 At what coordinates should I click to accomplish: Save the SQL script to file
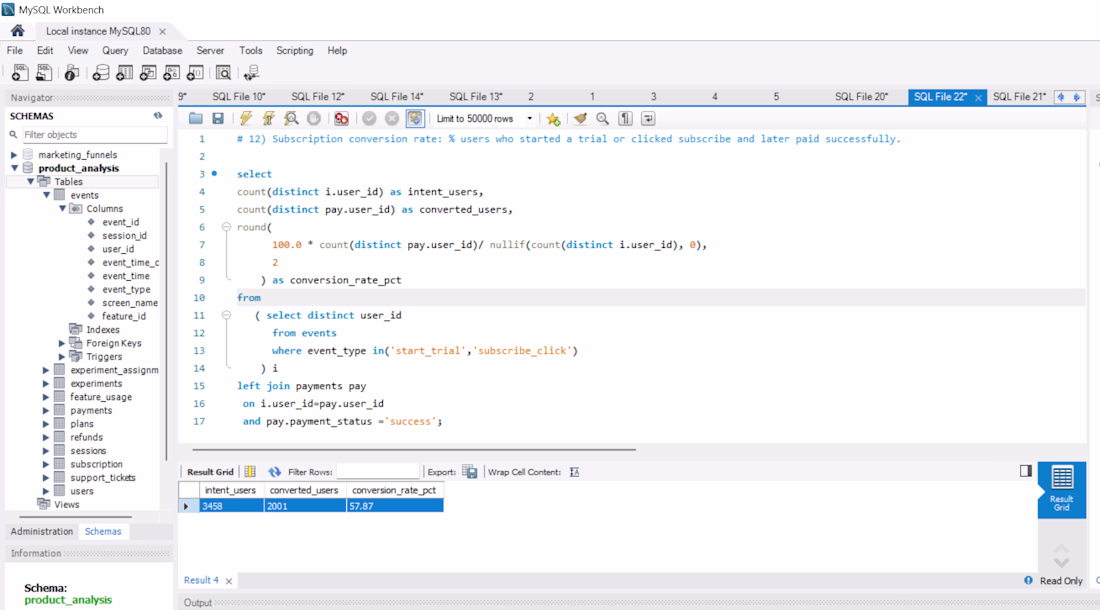[x=218, y=119]
